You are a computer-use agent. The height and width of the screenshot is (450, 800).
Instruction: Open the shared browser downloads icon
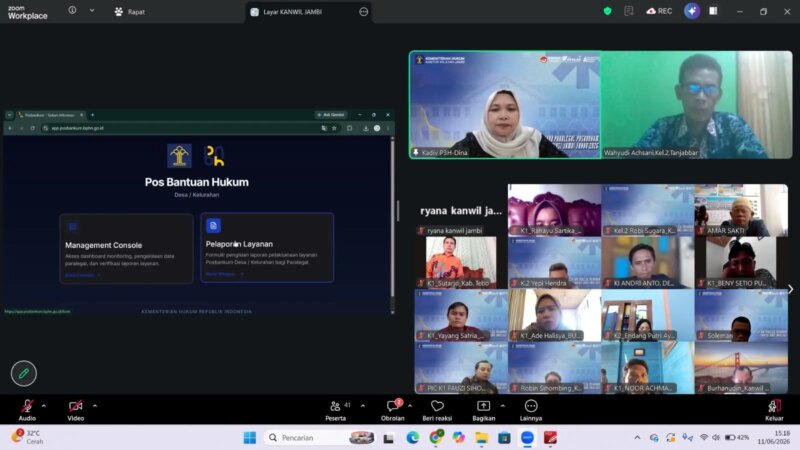pos(366,128)
